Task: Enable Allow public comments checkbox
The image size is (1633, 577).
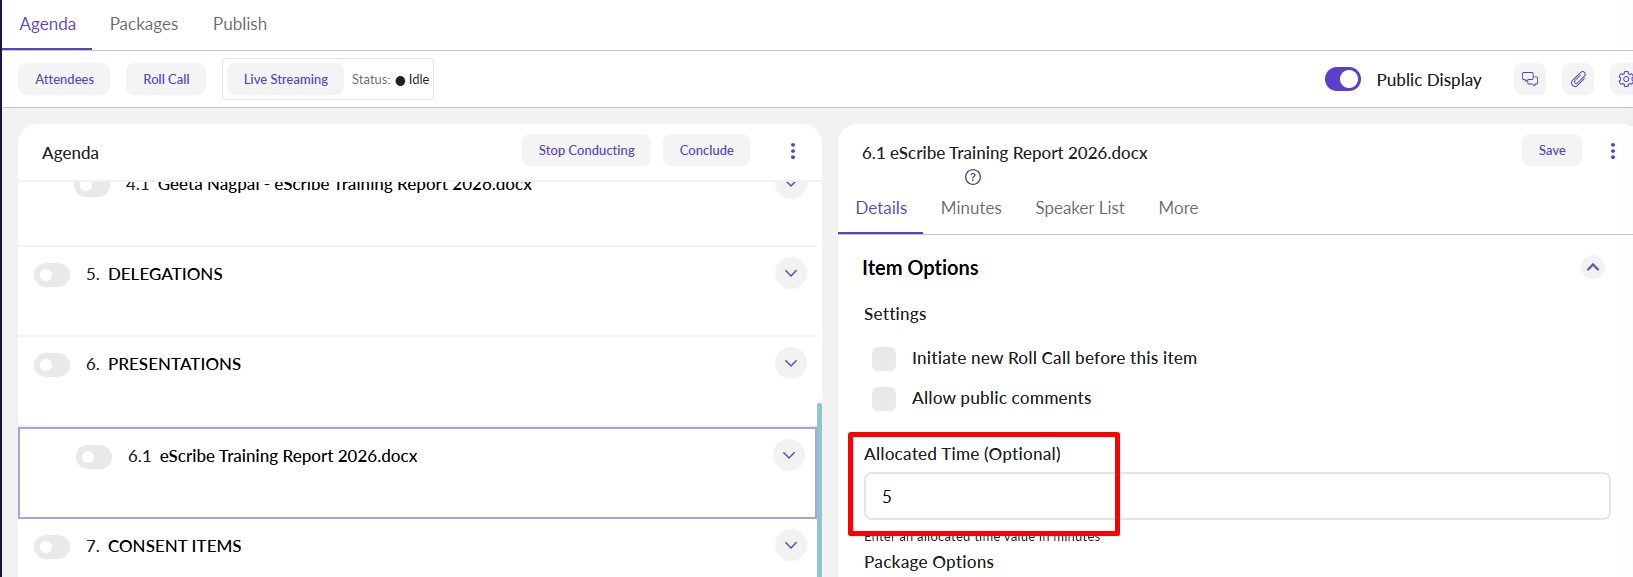Action: pos(884,398)
